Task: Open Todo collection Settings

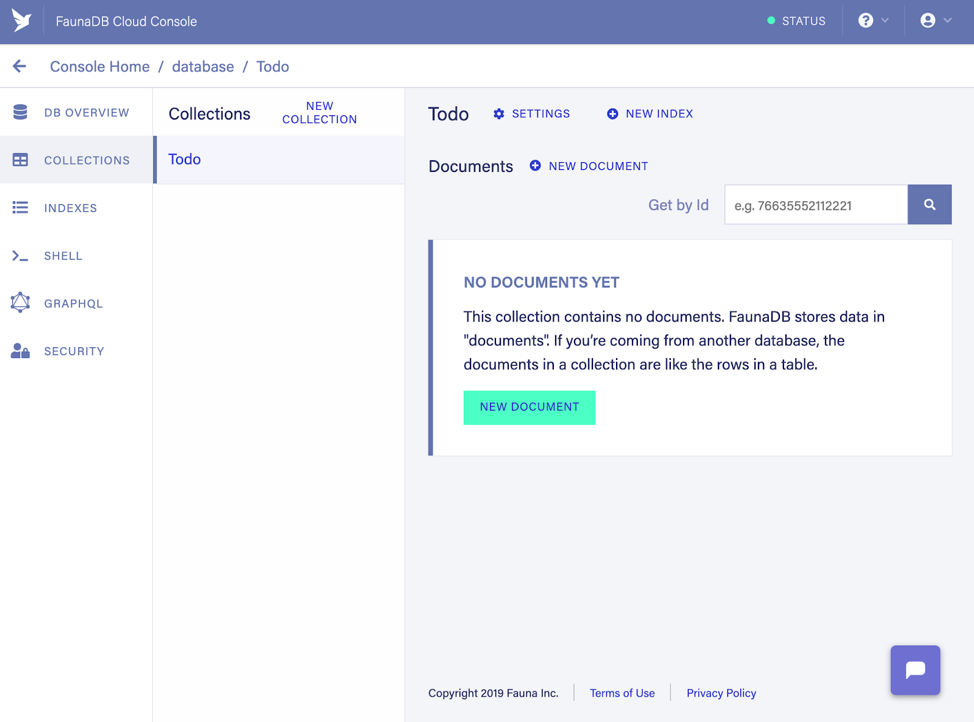Action: pos(532,114)
